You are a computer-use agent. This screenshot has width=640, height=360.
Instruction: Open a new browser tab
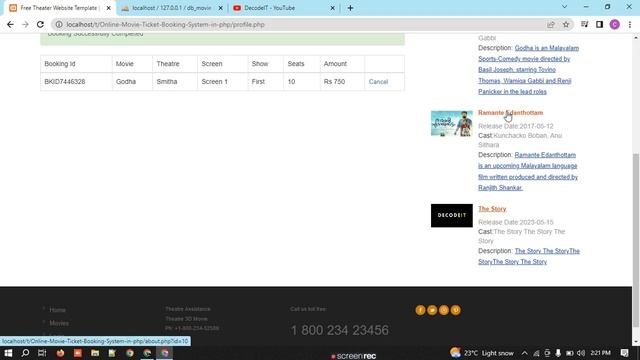[x=350, y=8]
